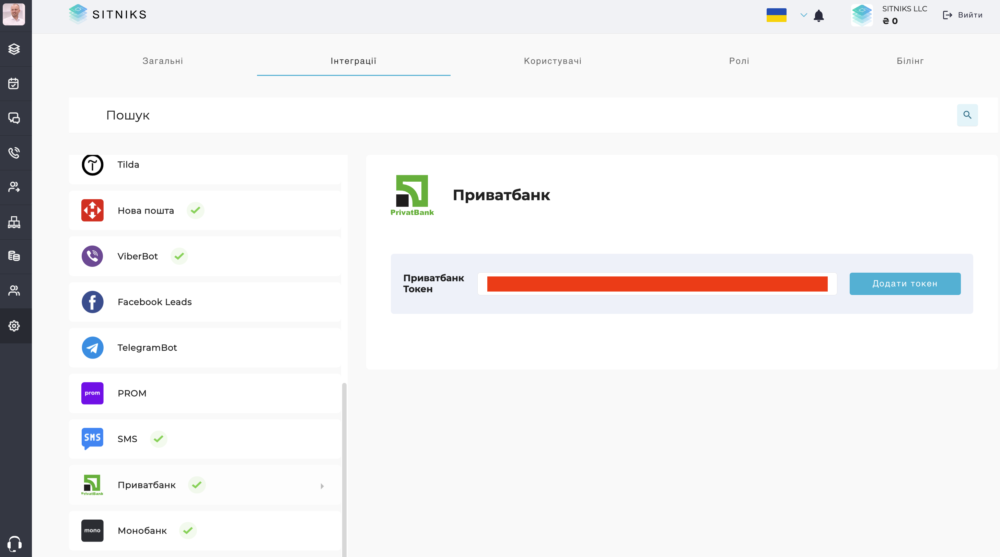
Task: Click the Приватбанк panel heading
Action: [x=501, y=195]
